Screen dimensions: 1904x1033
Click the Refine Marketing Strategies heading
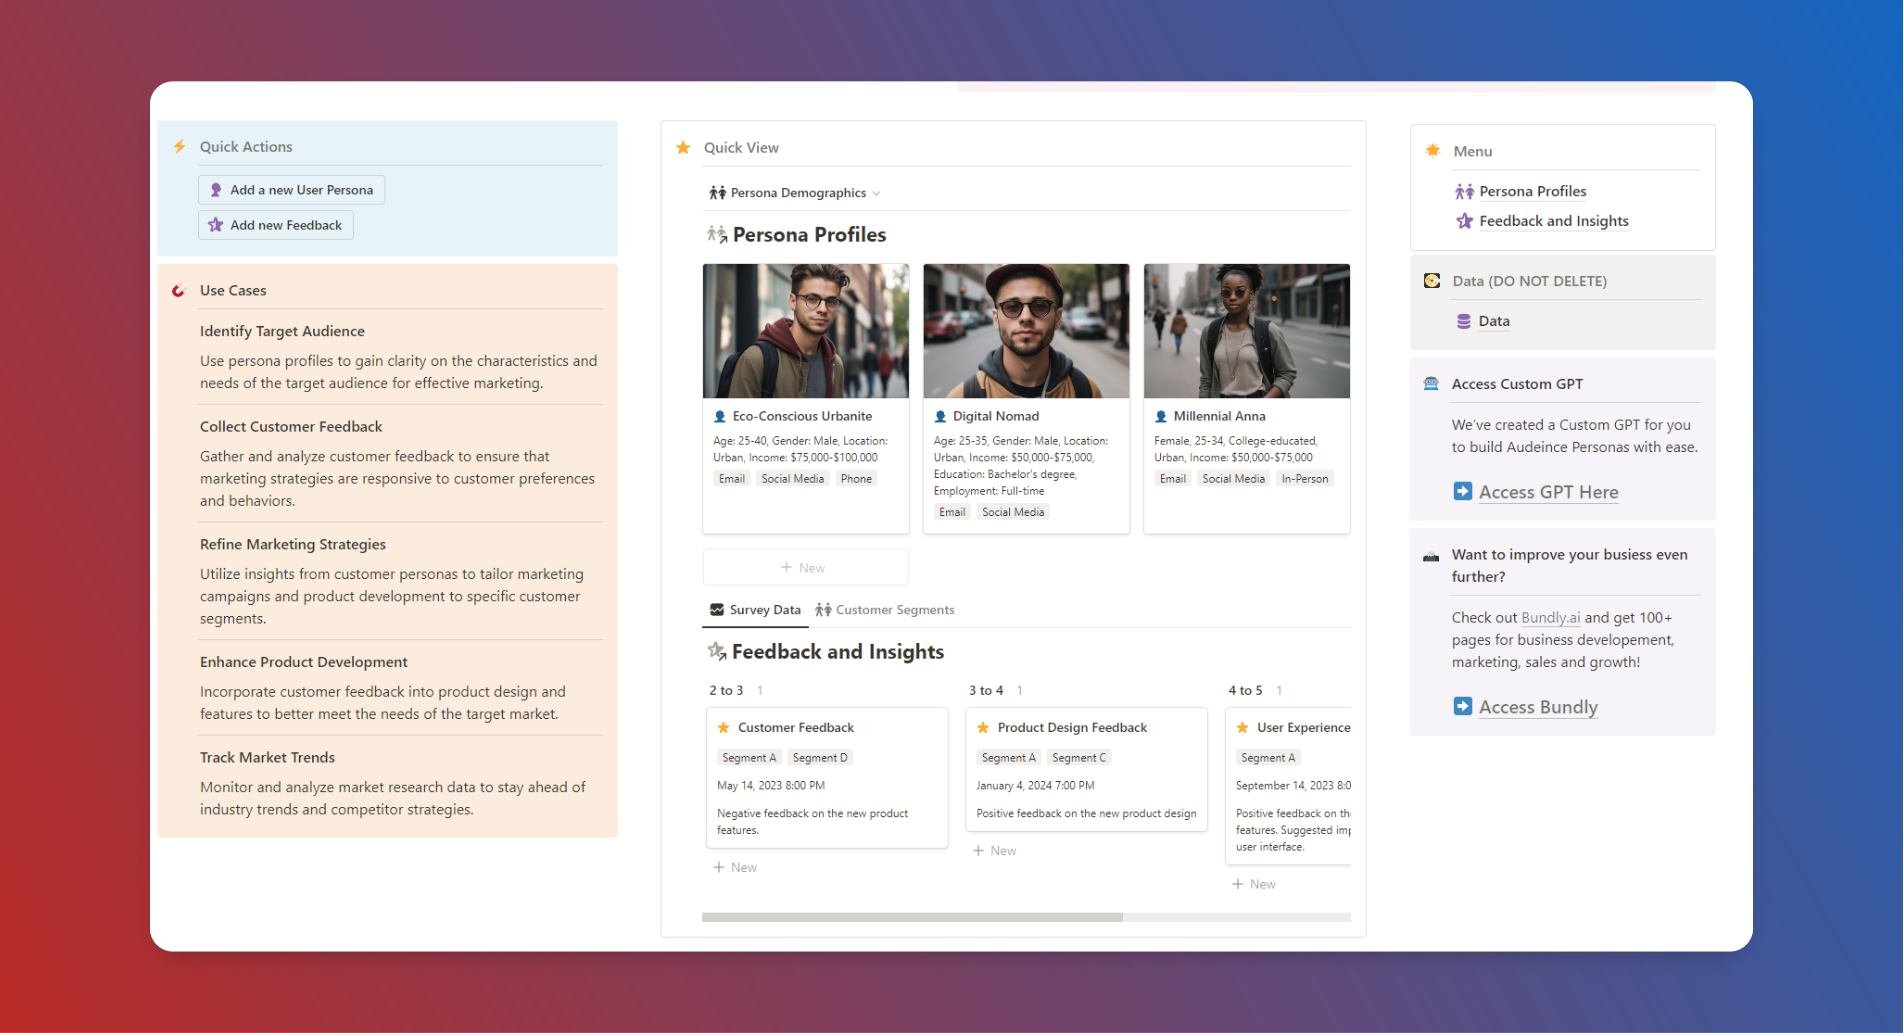(293, 544)
